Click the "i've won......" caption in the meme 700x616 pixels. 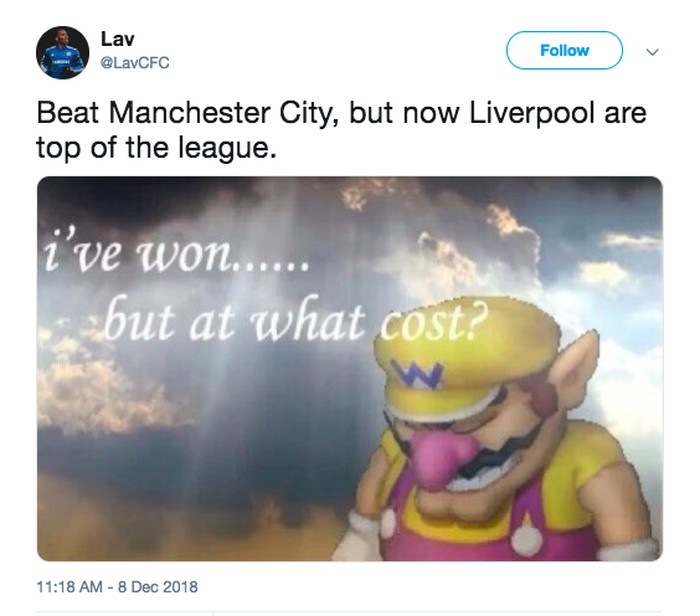175,252
